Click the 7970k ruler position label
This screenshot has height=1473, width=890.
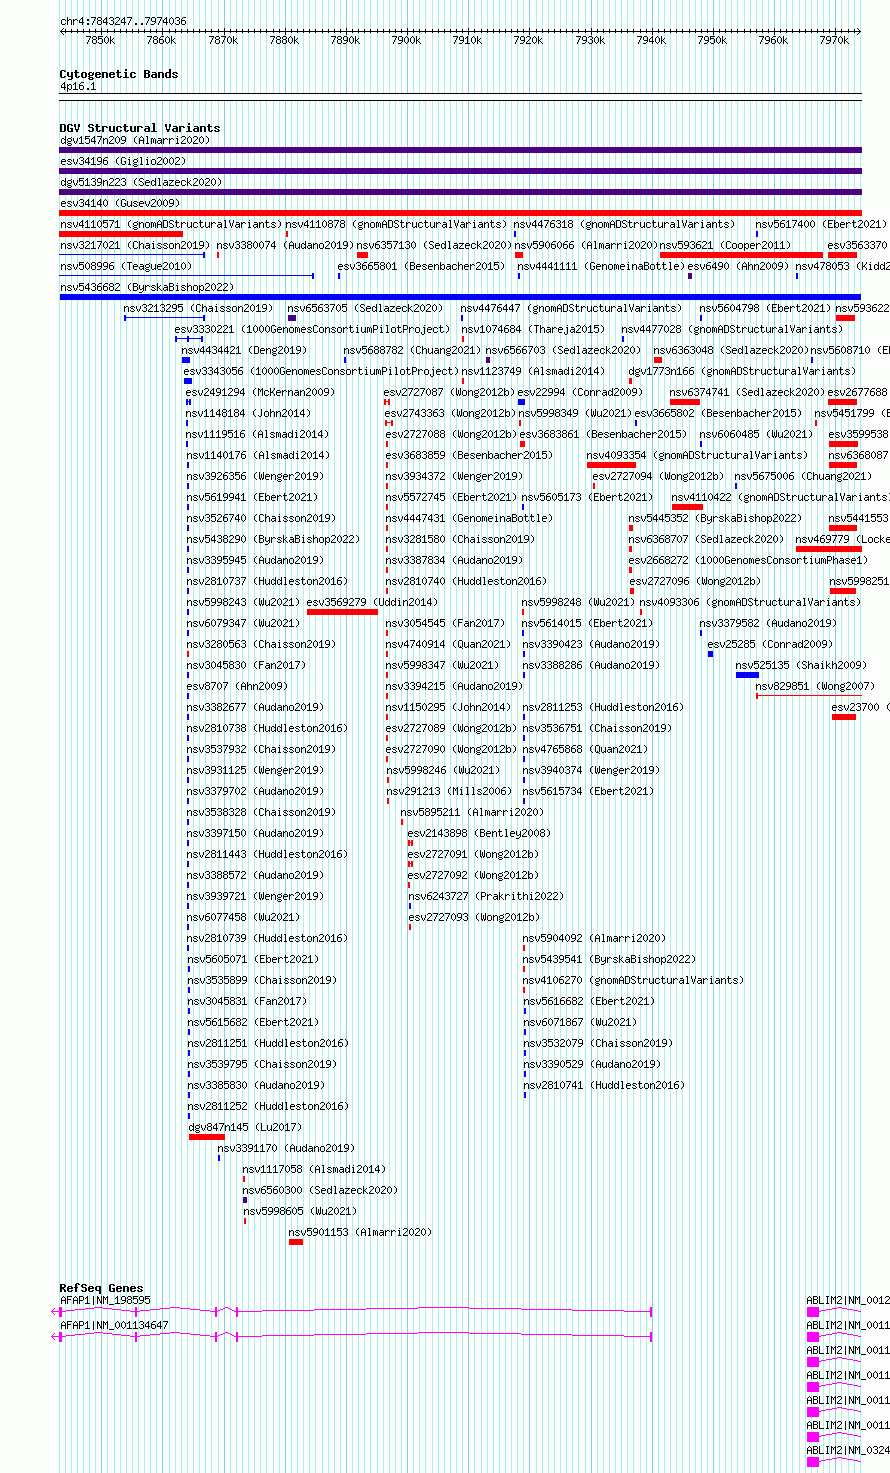point(834,40)
